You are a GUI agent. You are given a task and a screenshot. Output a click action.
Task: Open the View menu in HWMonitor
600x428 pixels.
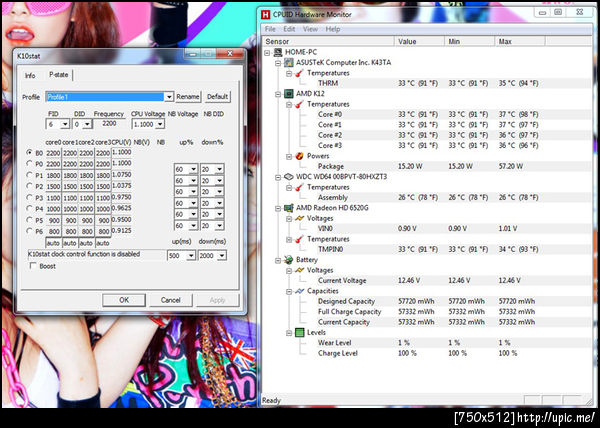(x=310, y=29)
